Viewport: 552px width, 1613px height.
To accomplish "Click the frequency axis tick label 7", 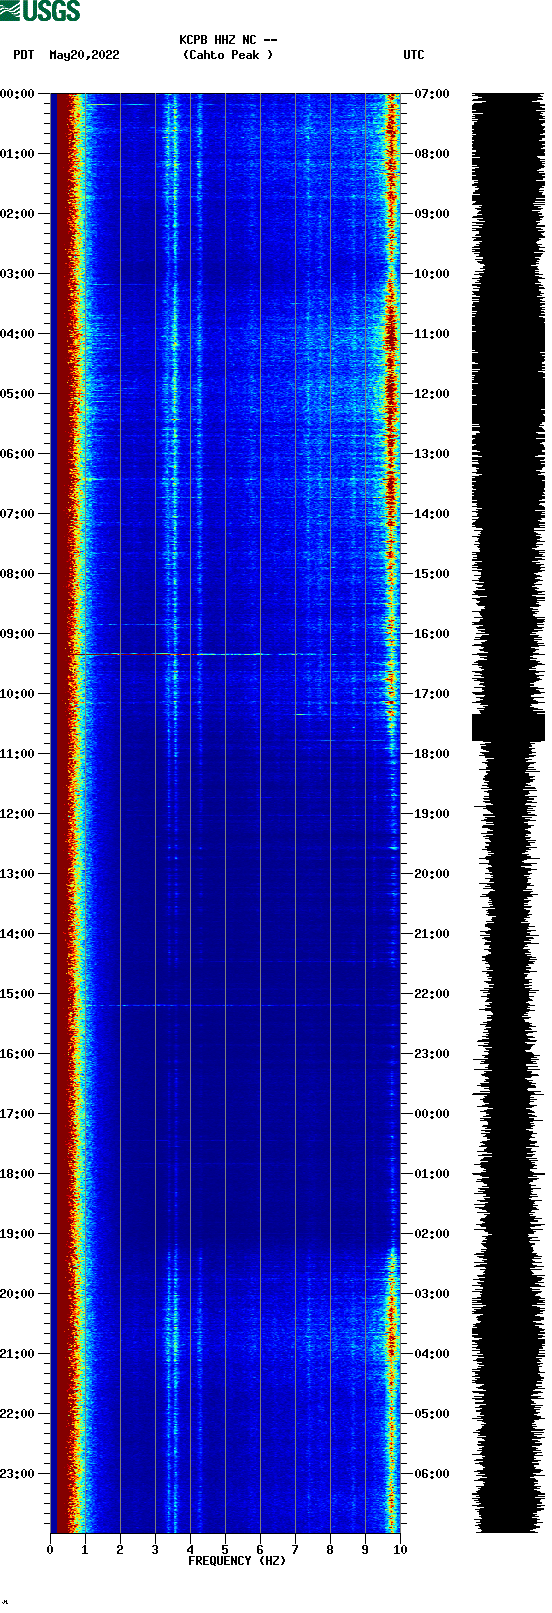I will coord(295,1550).
